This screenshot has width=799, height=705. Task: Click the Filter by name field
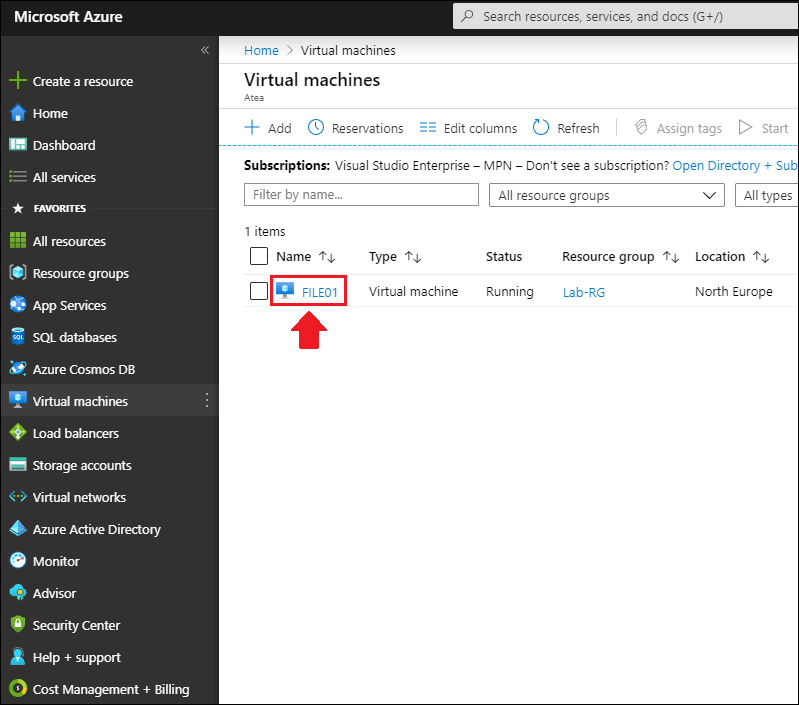(x=361, y=194)
